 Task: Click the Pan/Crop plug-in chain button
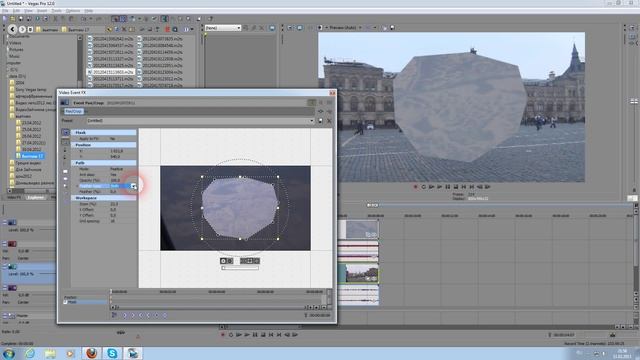point(73,111)
